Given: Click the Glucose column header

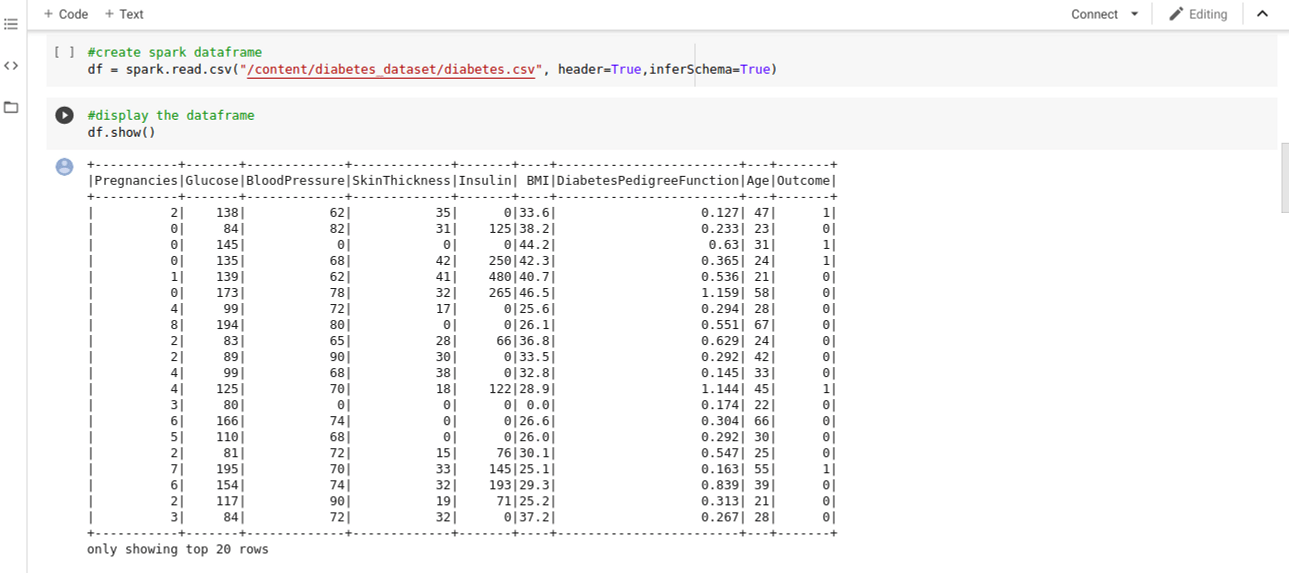Looking at the screenshot, I should [212, 181].
